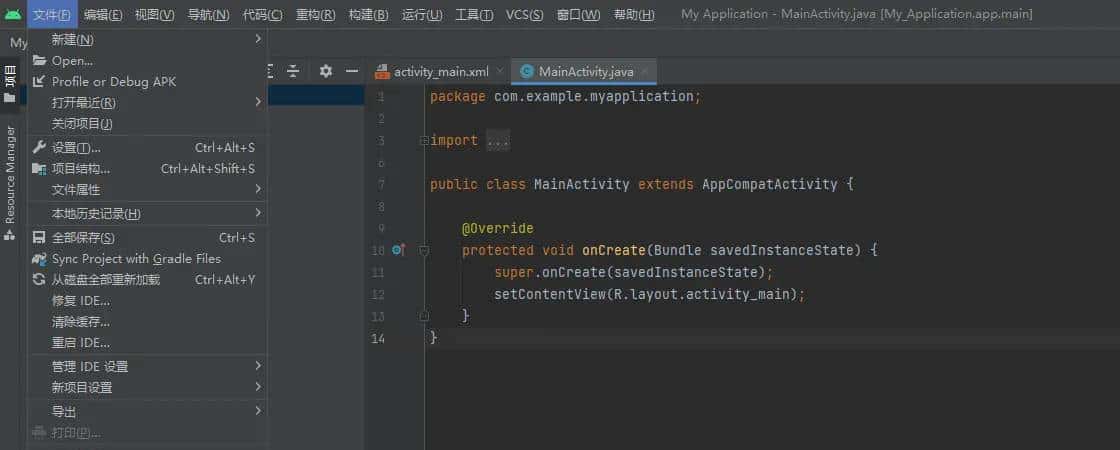The height and width of the screenshot is (450, 1120).
Task: Choose Open... from the file menu
Action: (147, 61)
